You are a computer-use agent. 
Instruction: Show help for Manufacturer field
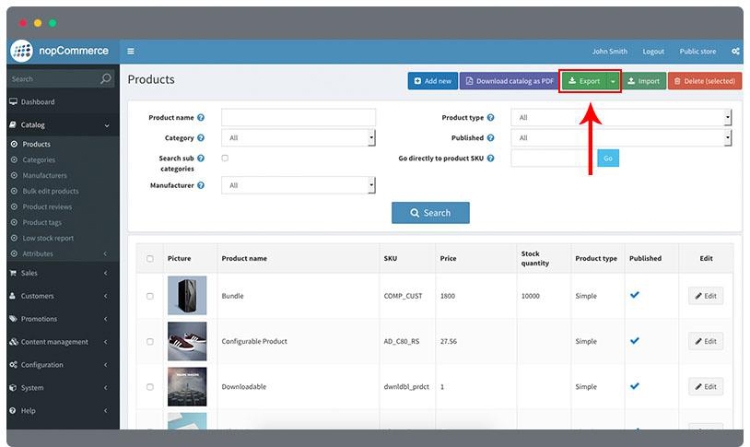(201, 185)
